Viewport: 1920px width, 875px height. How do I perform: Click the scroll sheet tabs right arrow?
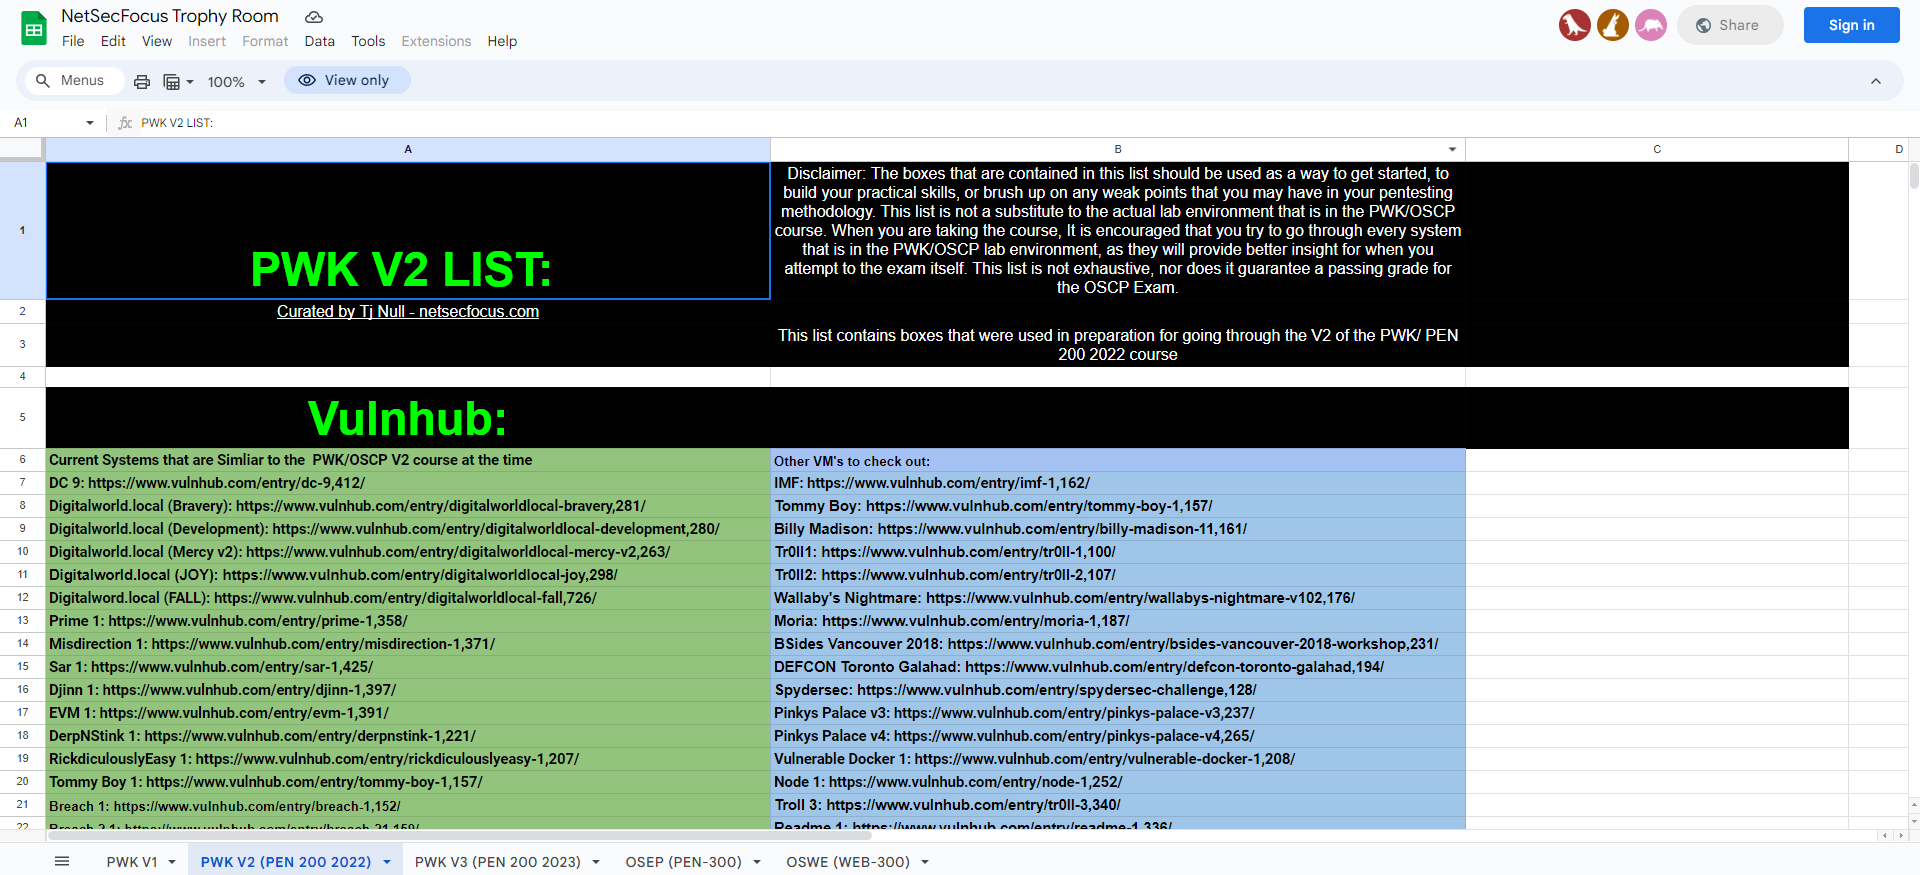[x=1901, y=835]
